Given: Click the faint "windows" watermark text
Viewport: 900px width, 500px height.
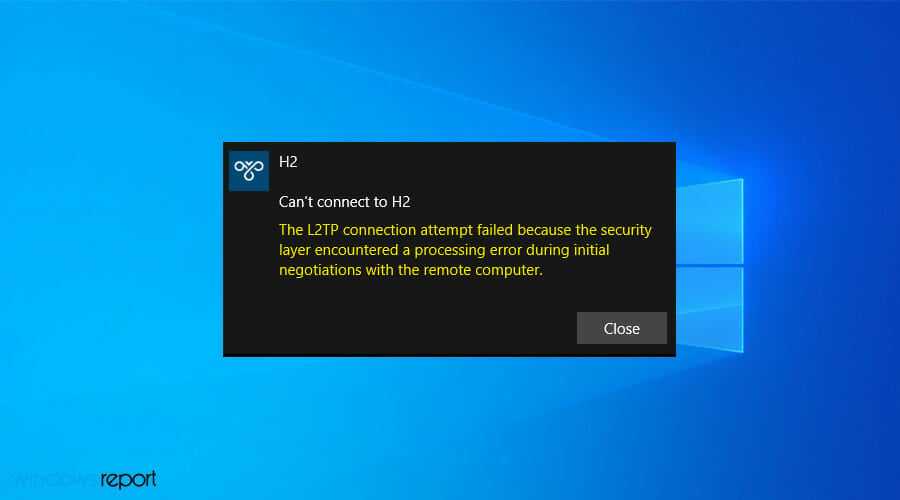Looking at the screenshot, I should click(x=53, y=479).
